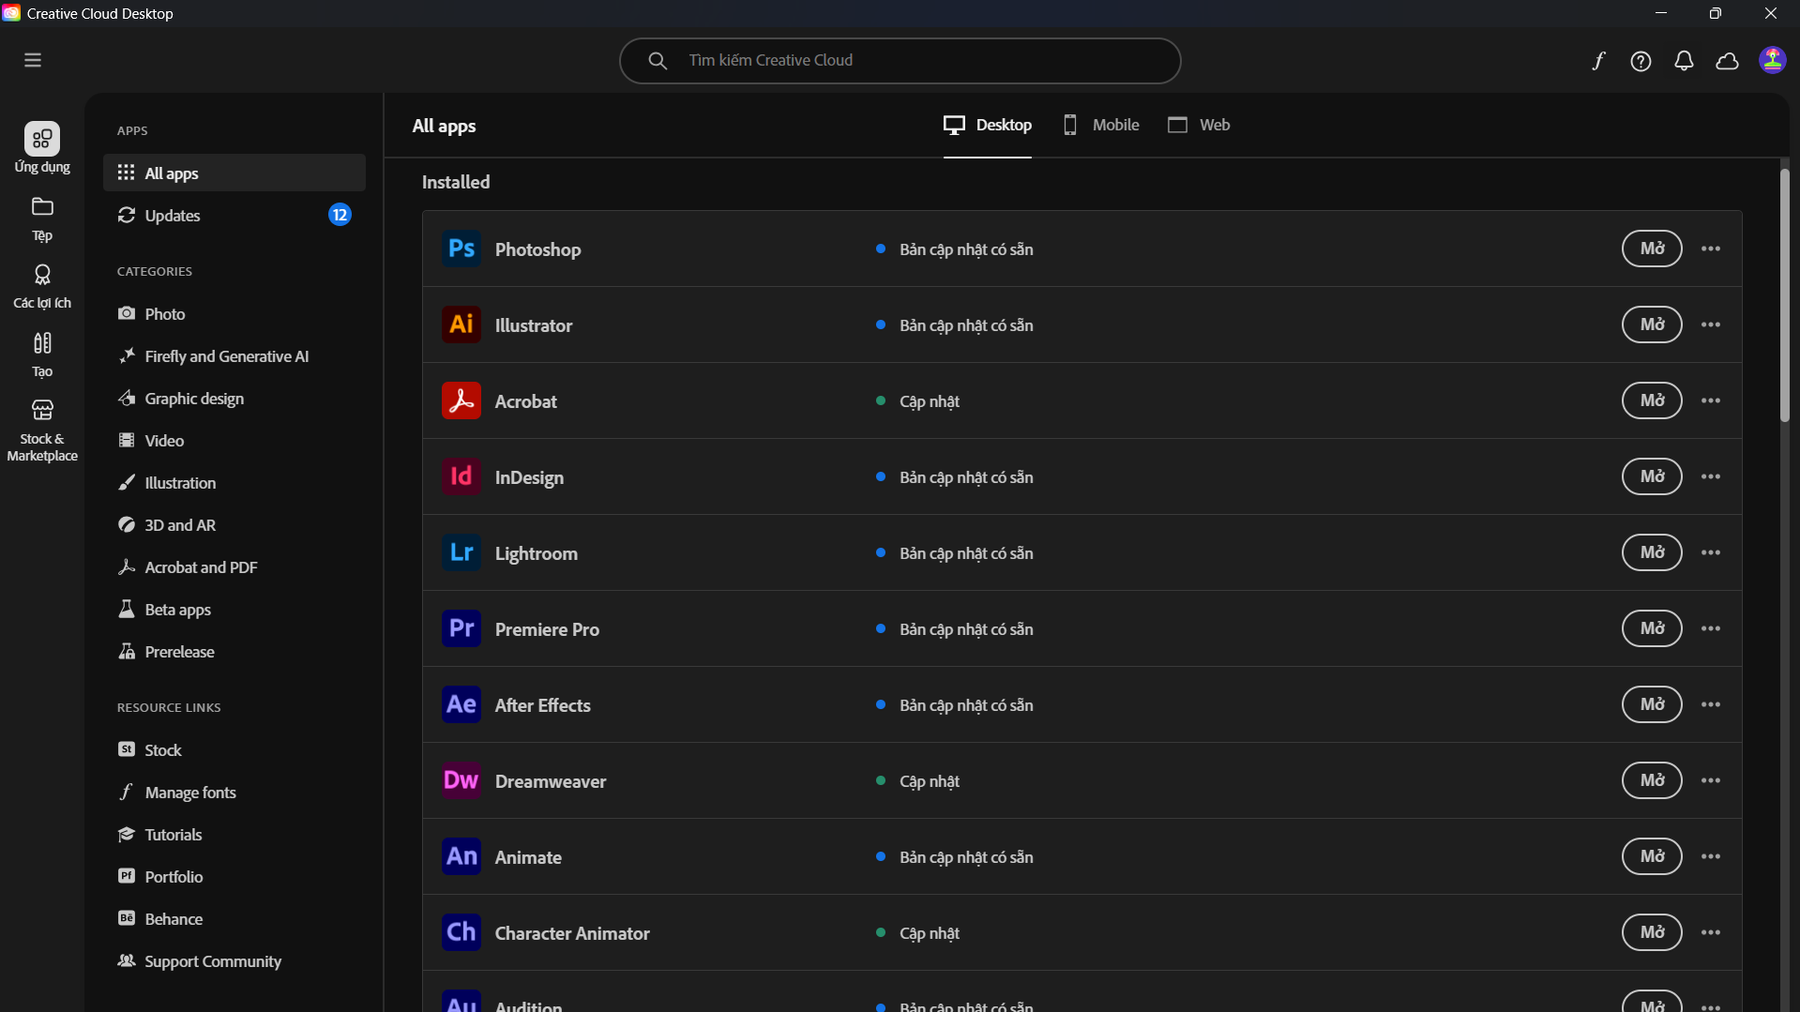Click the cloud sync status icon

tap(1727, 61)
